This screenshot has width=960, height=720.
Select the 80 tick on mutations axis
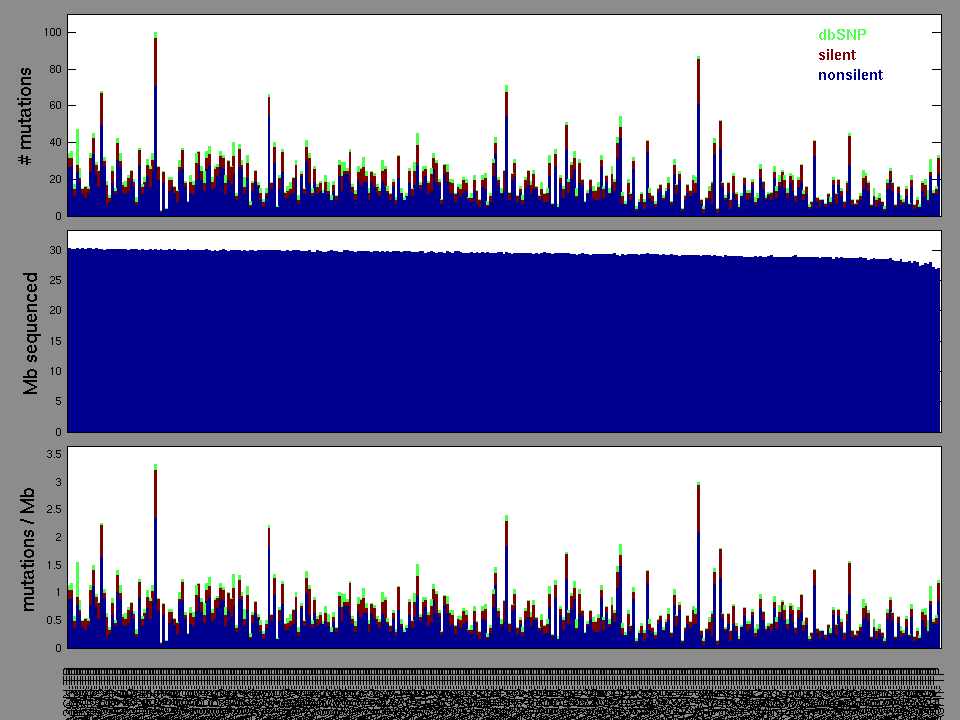coord(53,70)
